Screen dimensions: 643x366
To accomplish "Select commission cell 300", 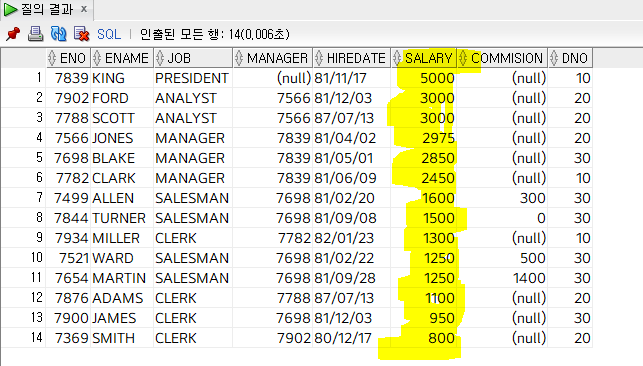I will (502, 198).
